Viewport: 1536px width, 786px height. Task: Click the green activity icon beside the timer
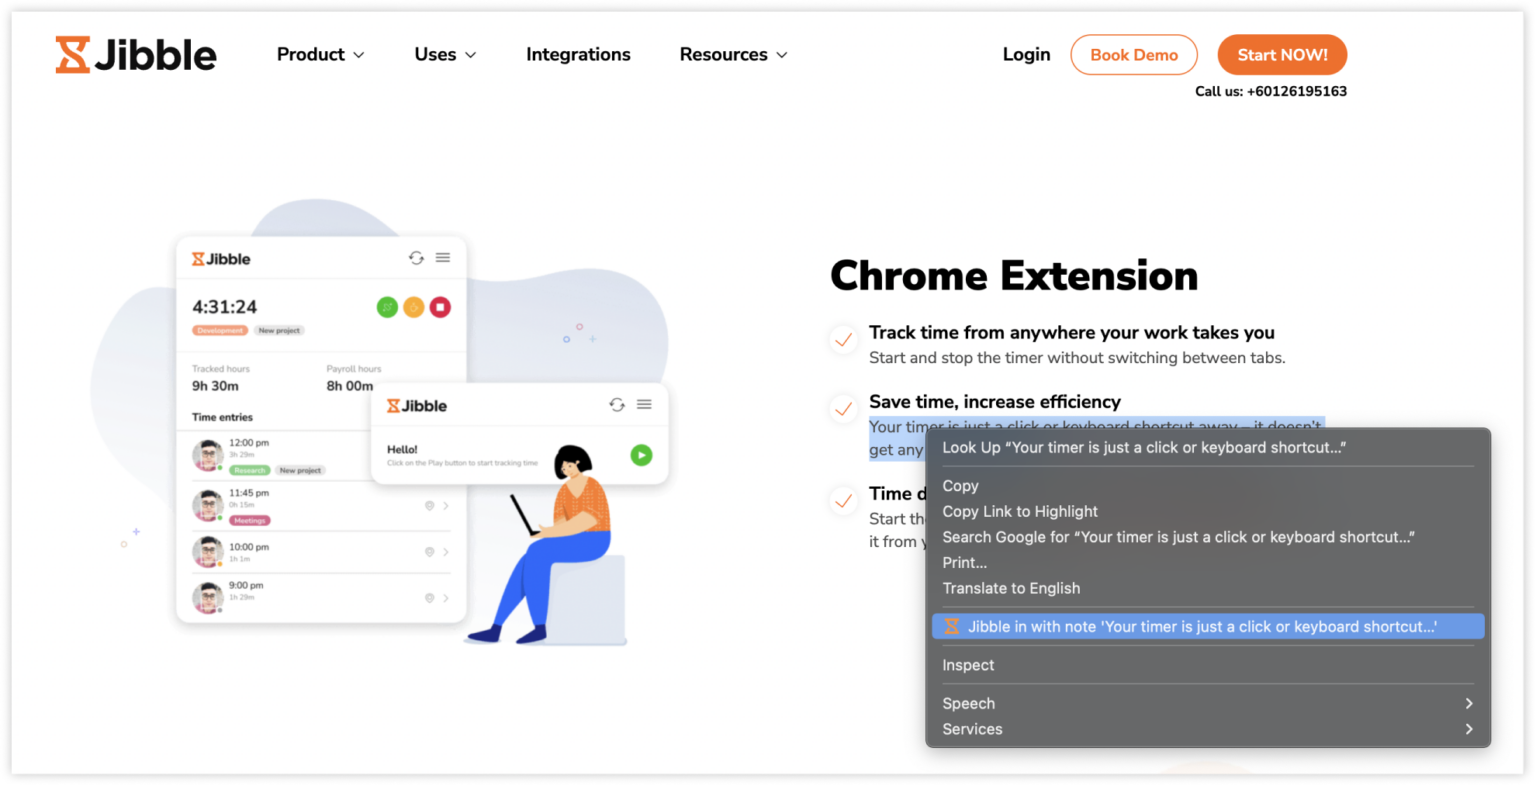coord(387,307)
